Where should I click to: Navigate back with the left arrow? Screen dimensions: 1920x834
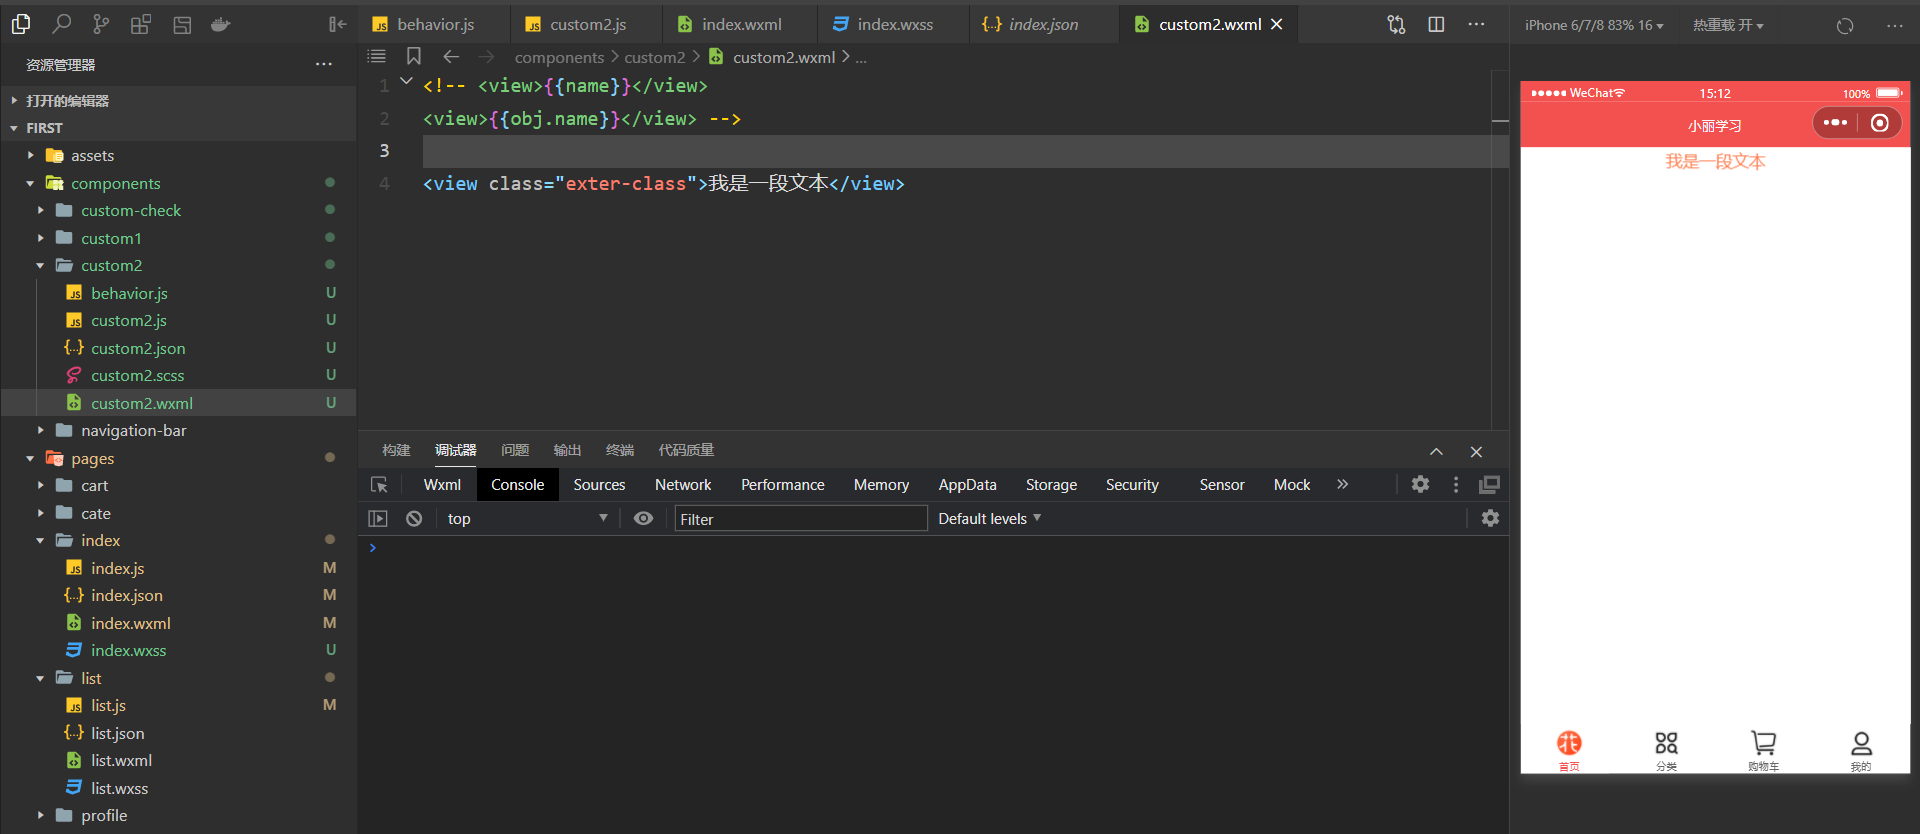tap(451, 57)
